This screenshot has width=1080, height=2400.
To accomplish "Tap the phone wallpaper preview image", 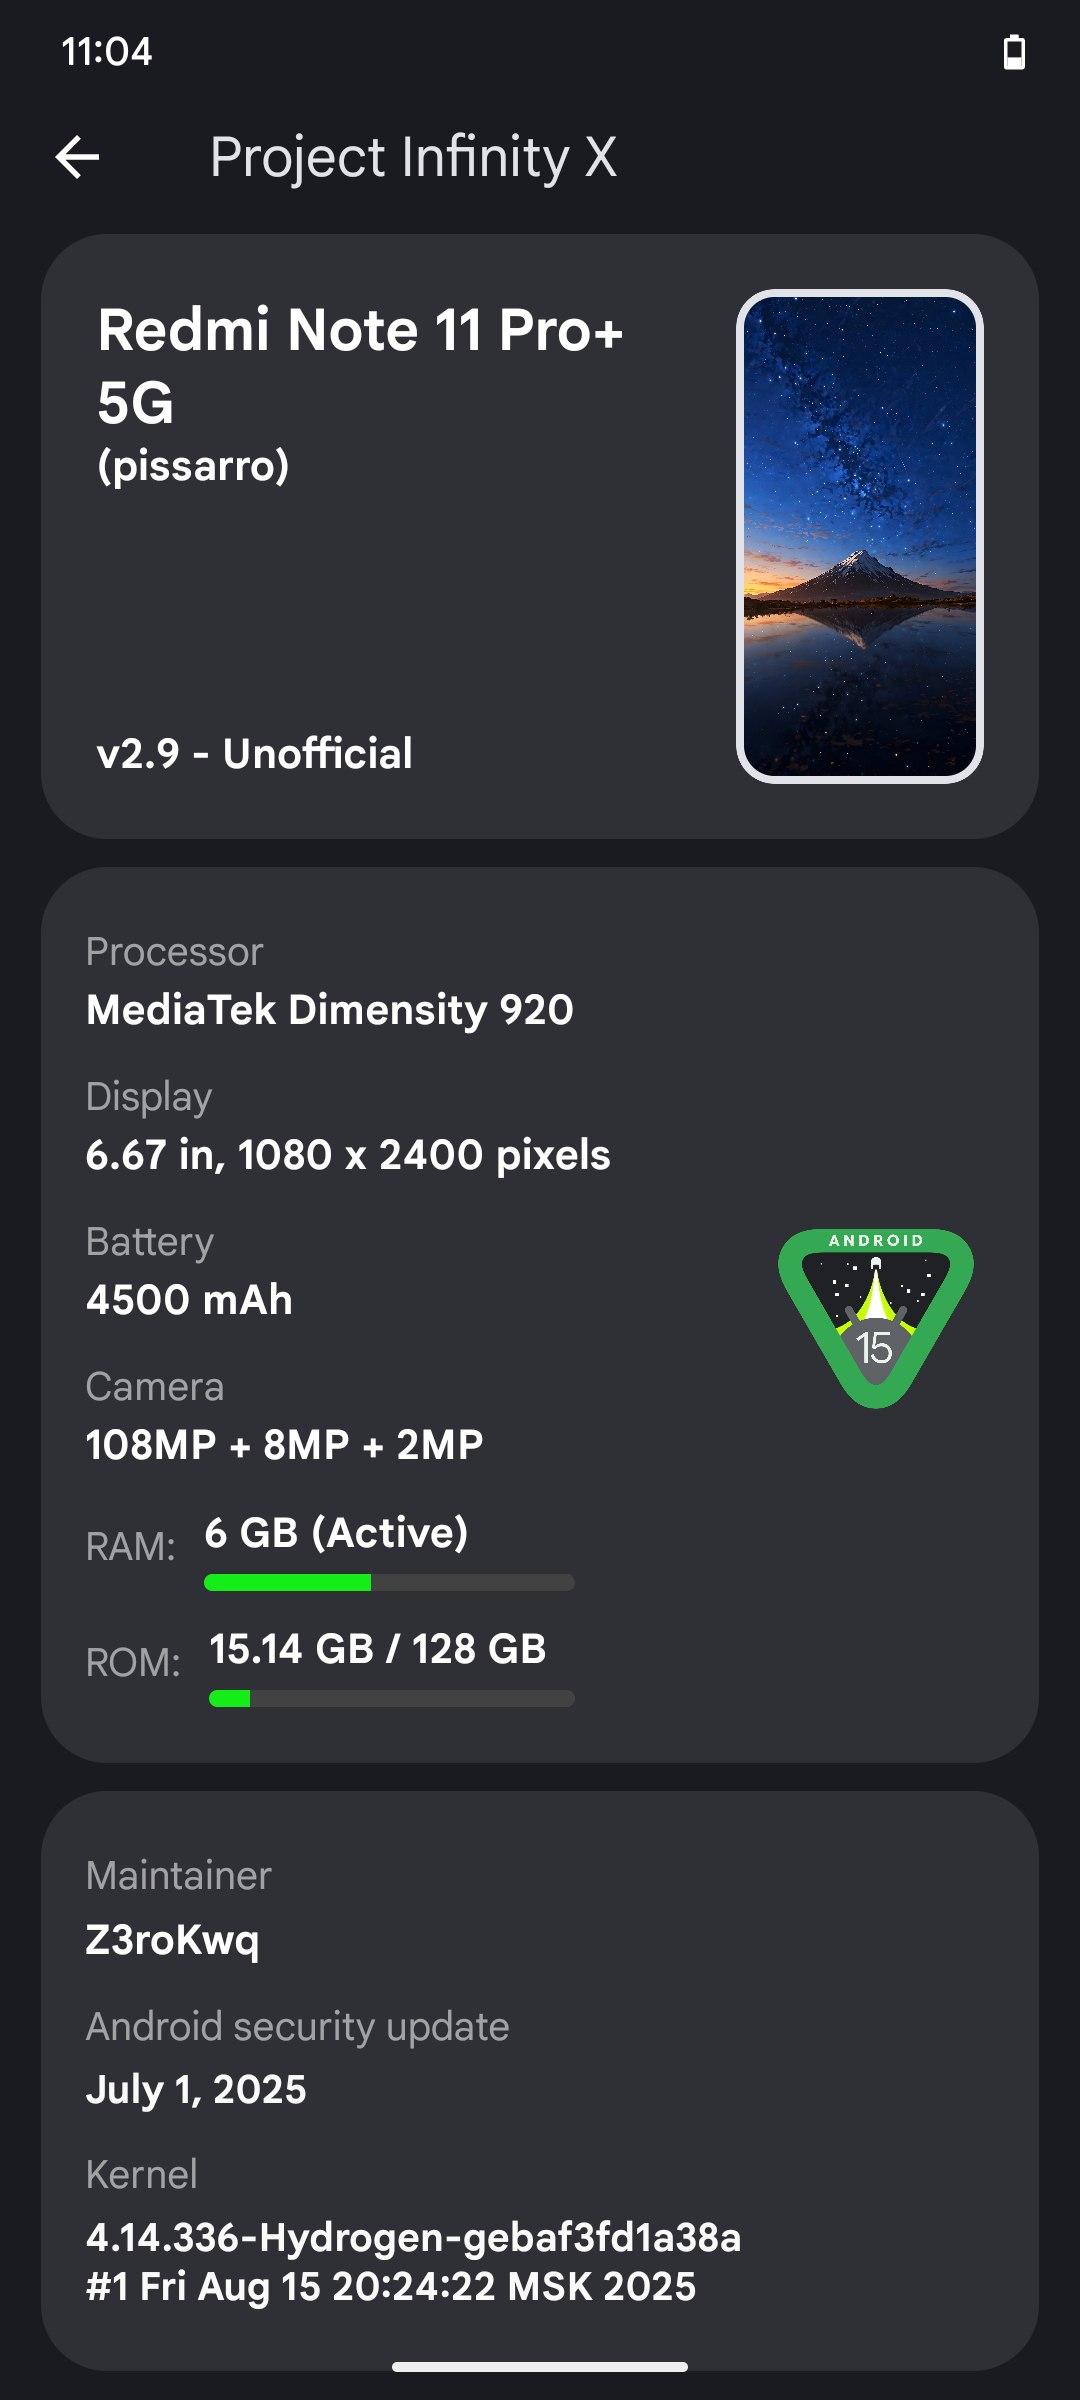I will pos(860,536).
